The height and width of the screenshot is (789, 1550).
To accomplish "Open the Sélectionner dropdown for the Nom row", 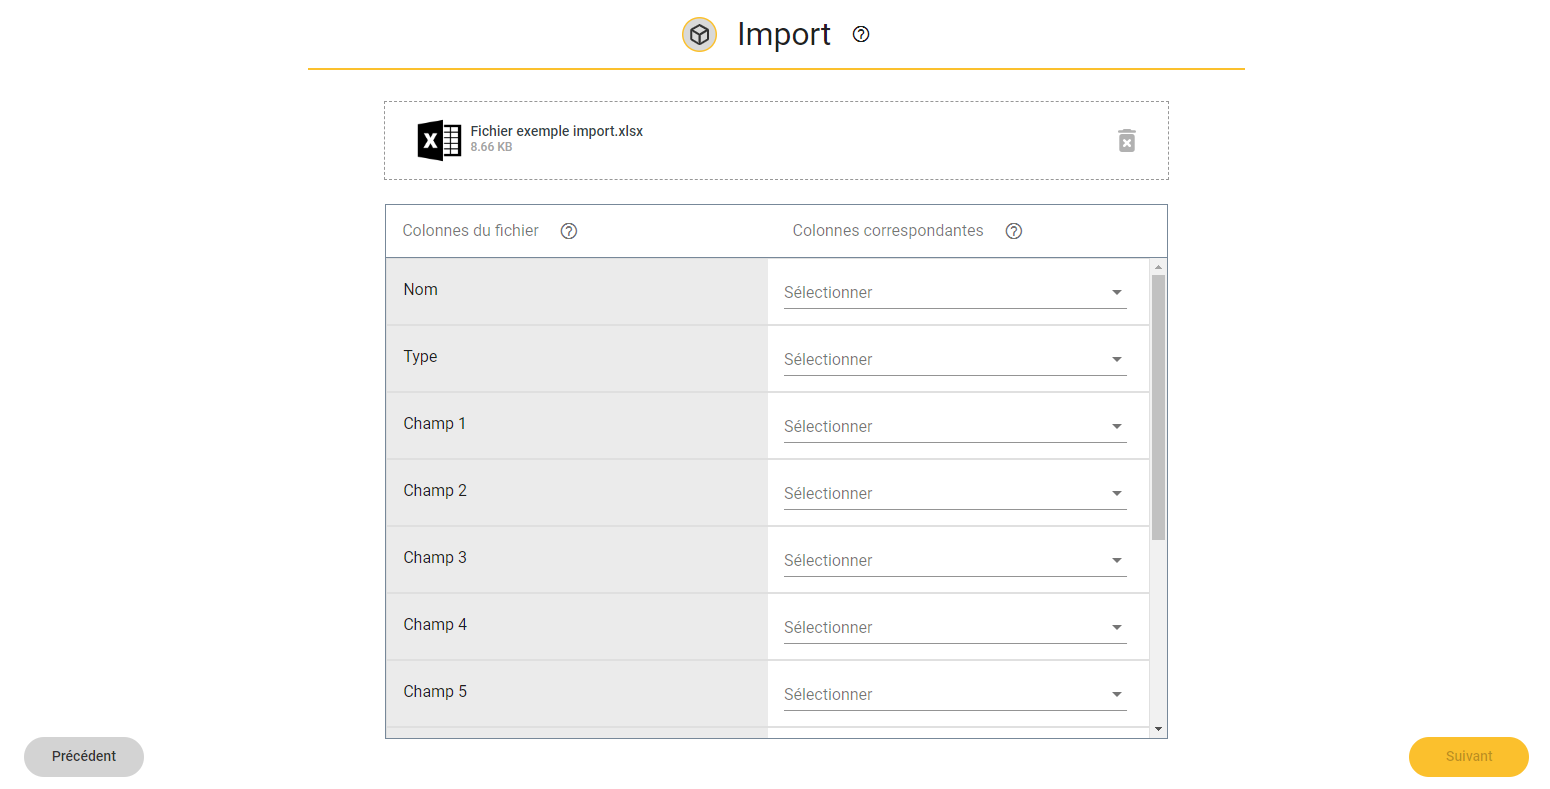I will coord(955,292).
